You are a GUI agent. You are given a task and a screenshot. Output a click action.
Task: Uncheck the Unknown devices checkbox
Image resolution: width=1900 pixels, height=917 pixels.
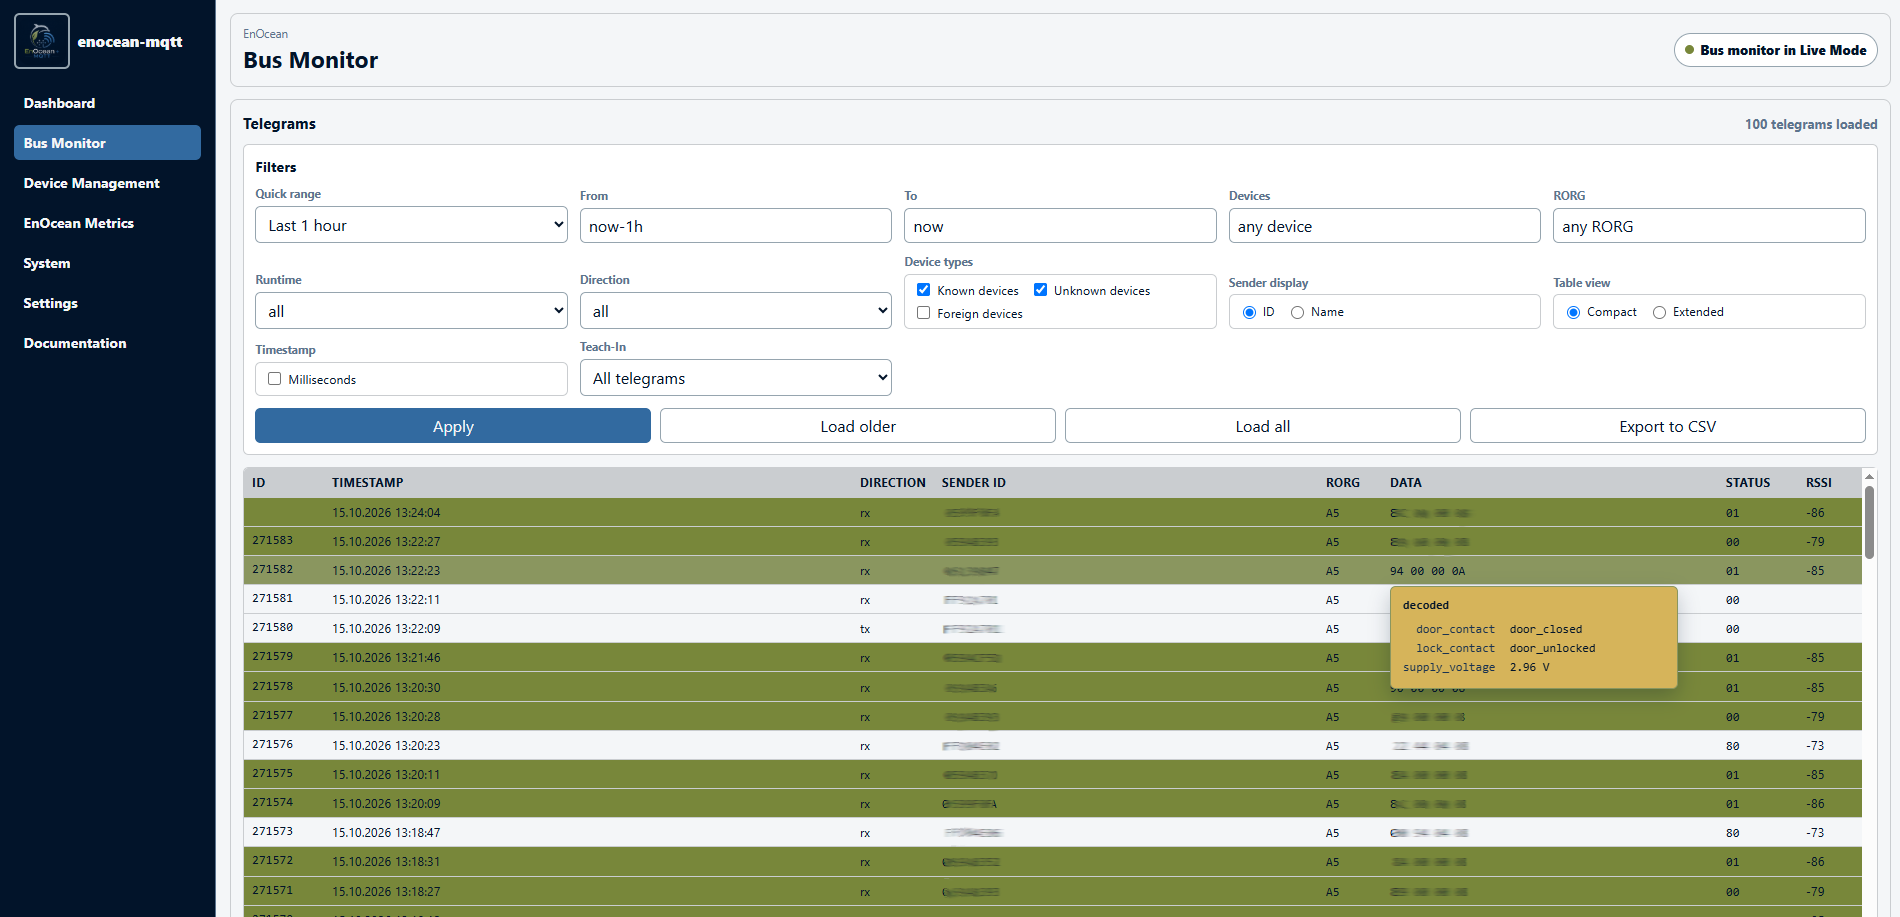tap(1041, 290)
